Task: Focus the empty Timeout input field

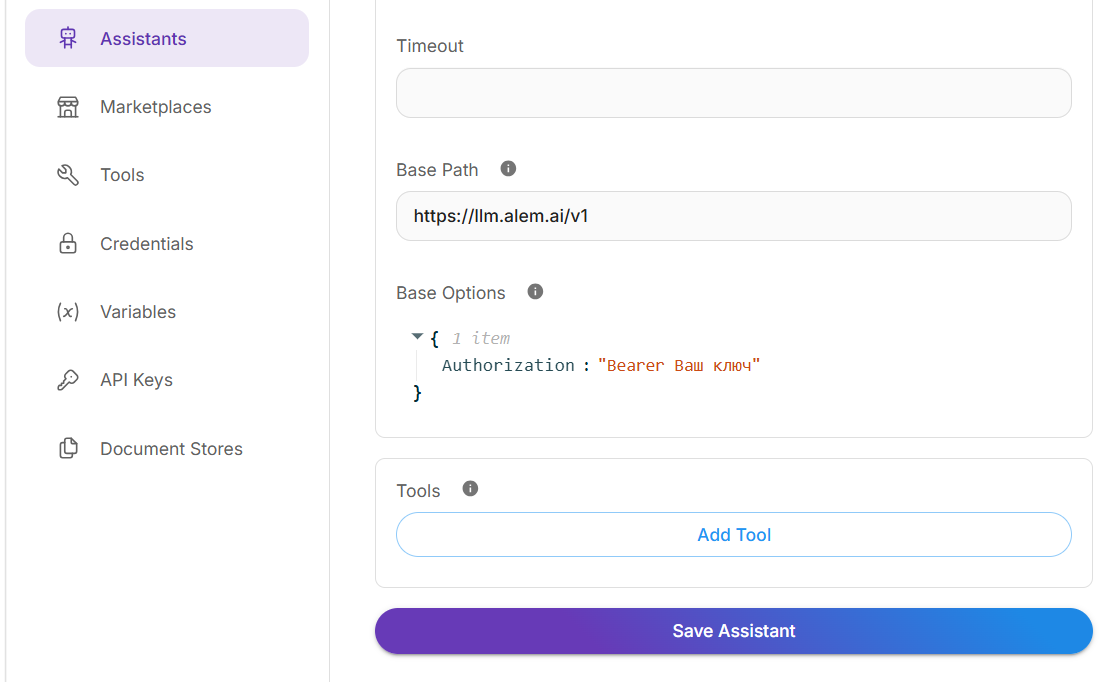Action: (x=733, y=93)
